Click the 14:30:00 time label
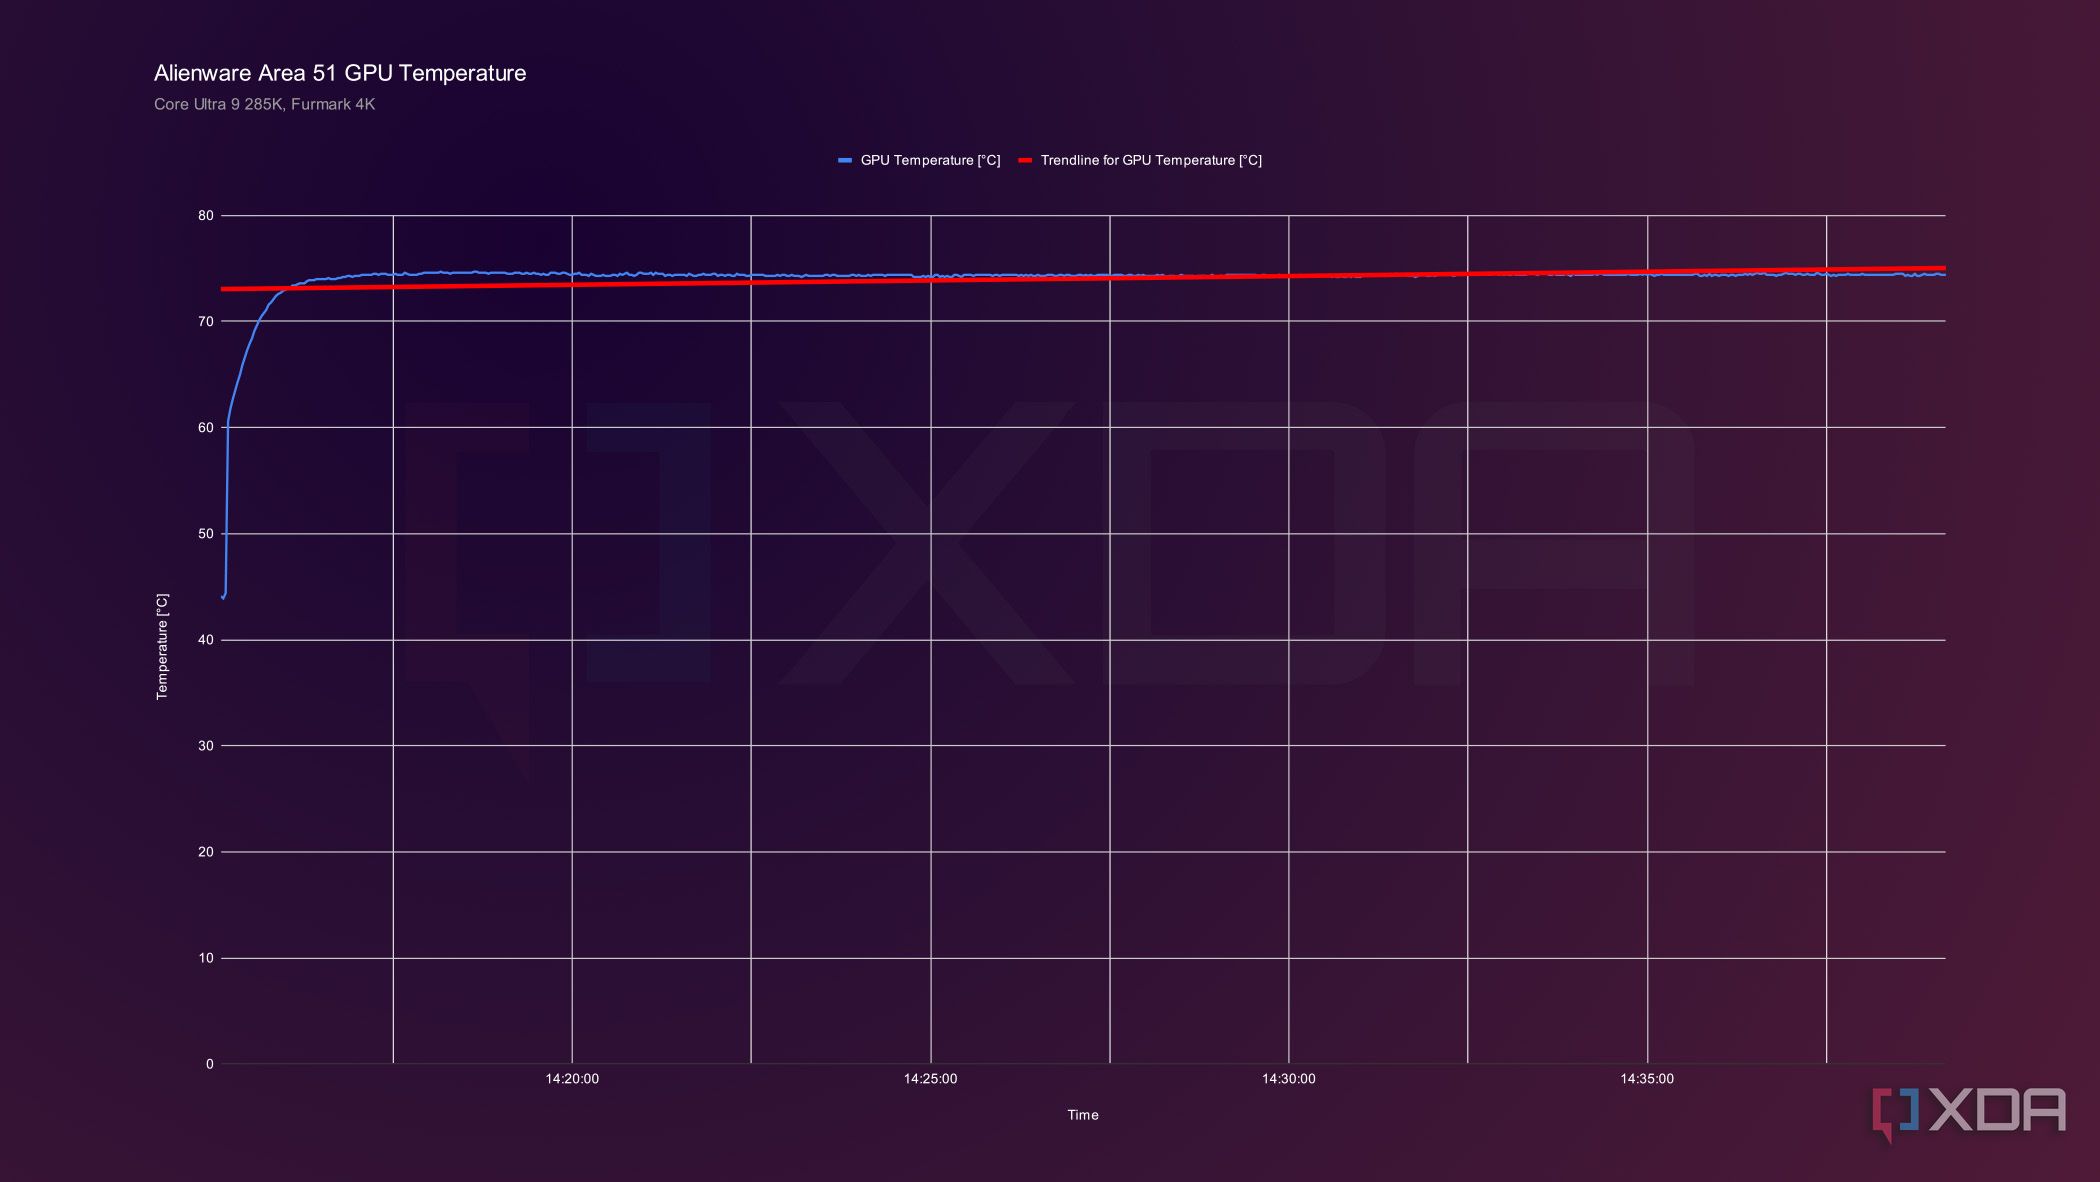The width and height of the screenshot is (2100, 1182). tap(1288, 1079)
